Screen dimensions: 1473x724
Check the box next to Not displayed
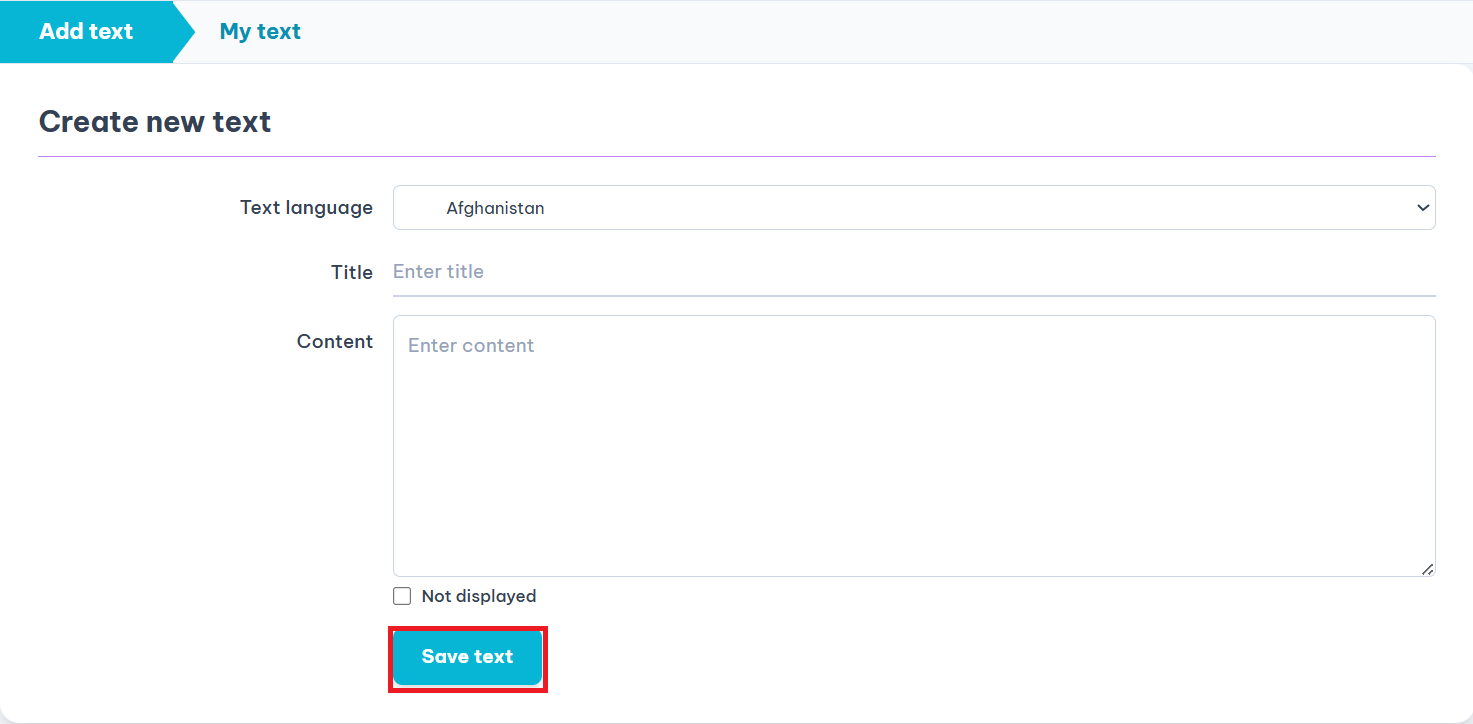click(x=401, y=595)
